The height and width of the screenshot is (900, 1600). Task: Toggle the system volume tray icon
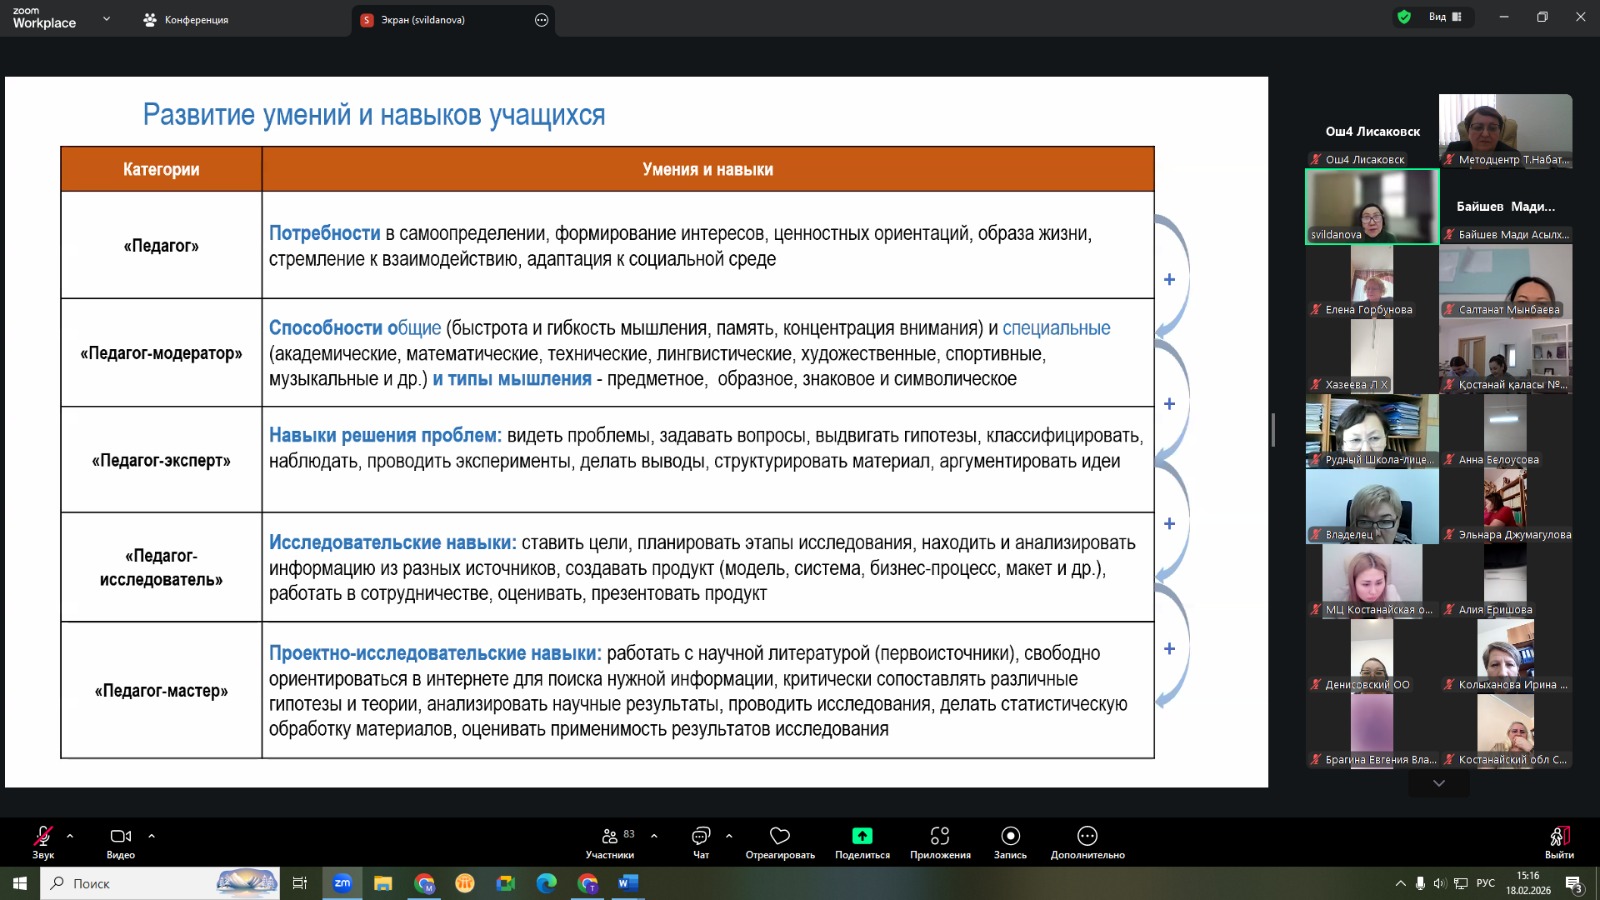click(x=1440, y=883)
